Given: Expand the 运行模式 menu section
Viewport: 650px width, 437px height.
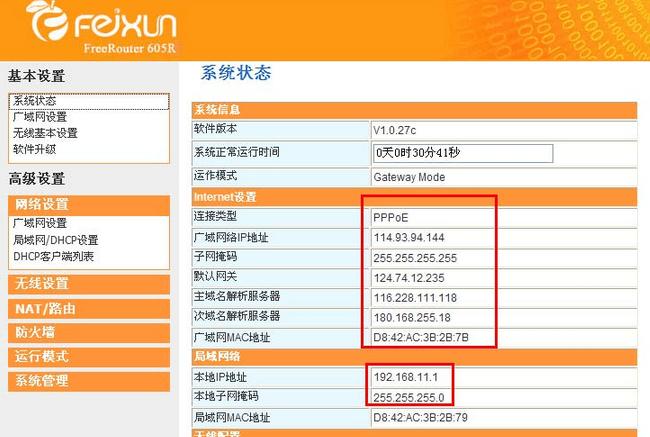Looking at the screenshot, I should click(x=89, y=357).
